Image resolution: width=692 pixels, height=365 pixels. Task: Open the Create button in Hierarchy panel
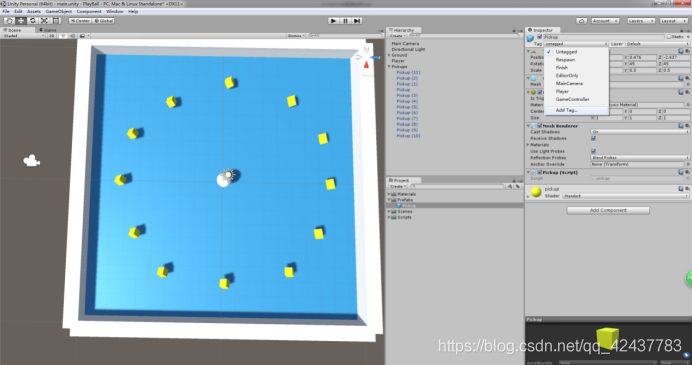[x=397, y=36]
